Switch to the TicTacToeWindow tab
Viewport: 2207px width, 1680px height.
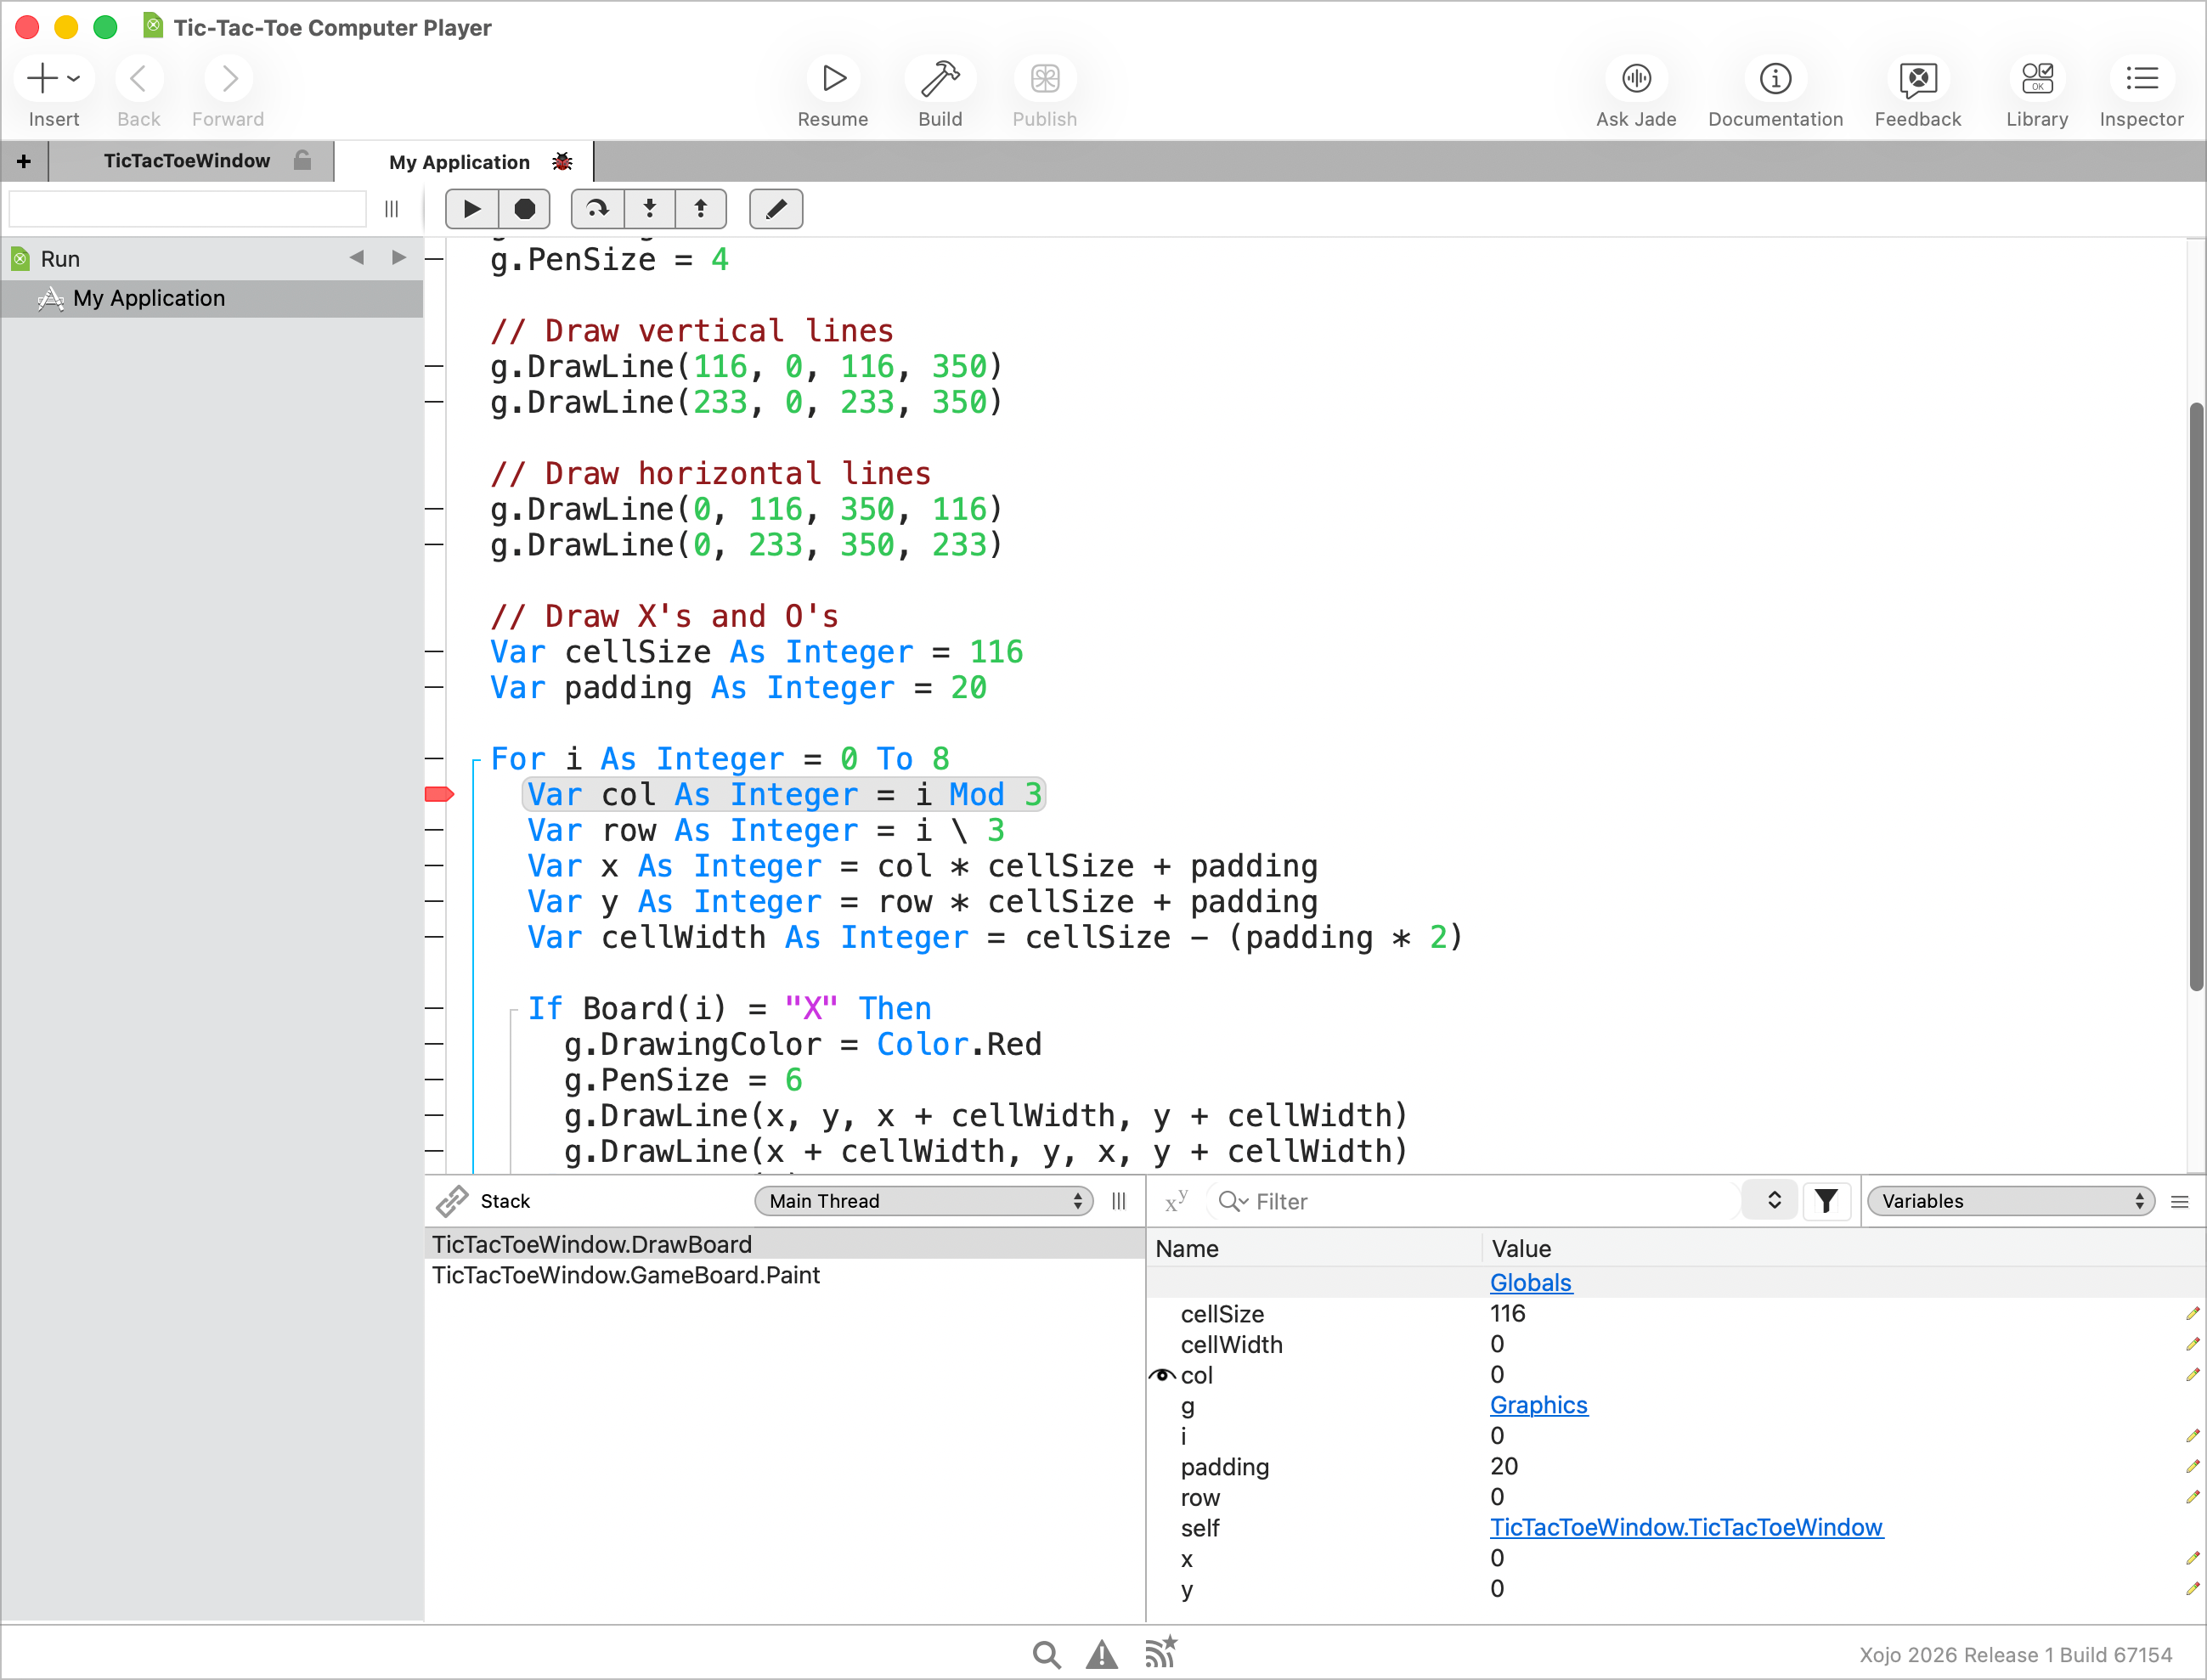(x=187, y=161)
